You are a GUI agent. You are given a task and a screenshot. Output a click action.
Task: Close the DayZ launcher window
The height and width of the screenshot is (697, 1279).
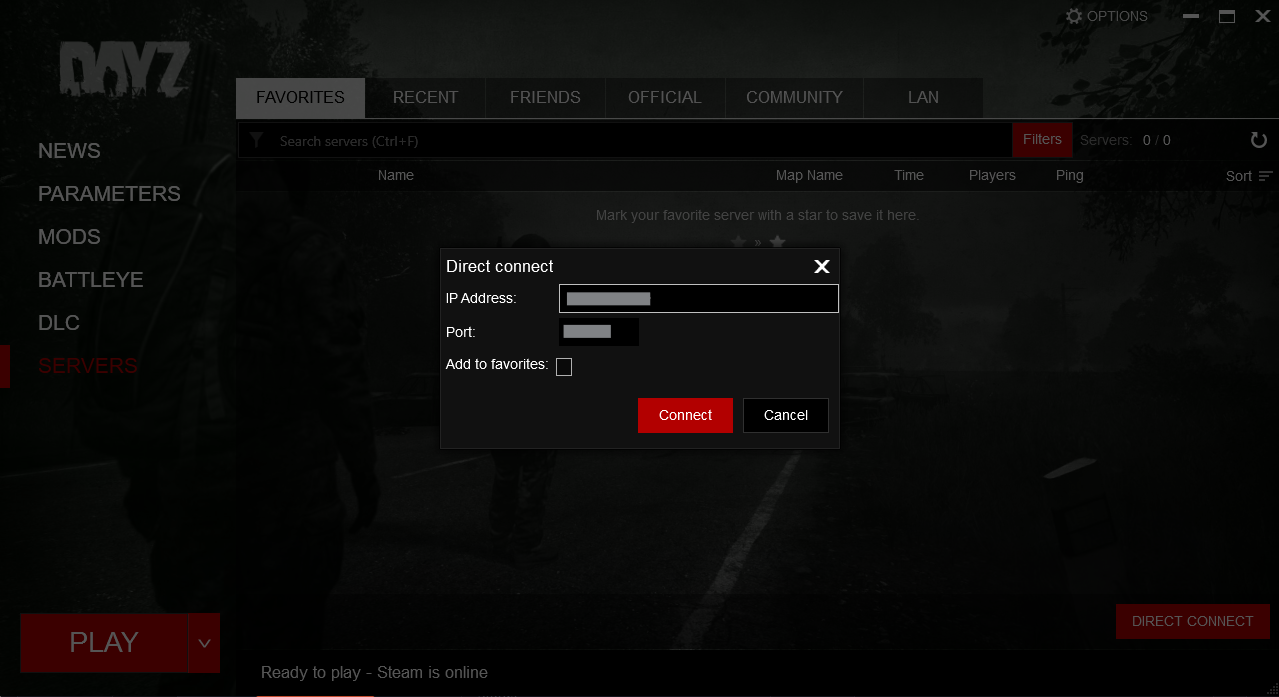[x=1263, y=16]
